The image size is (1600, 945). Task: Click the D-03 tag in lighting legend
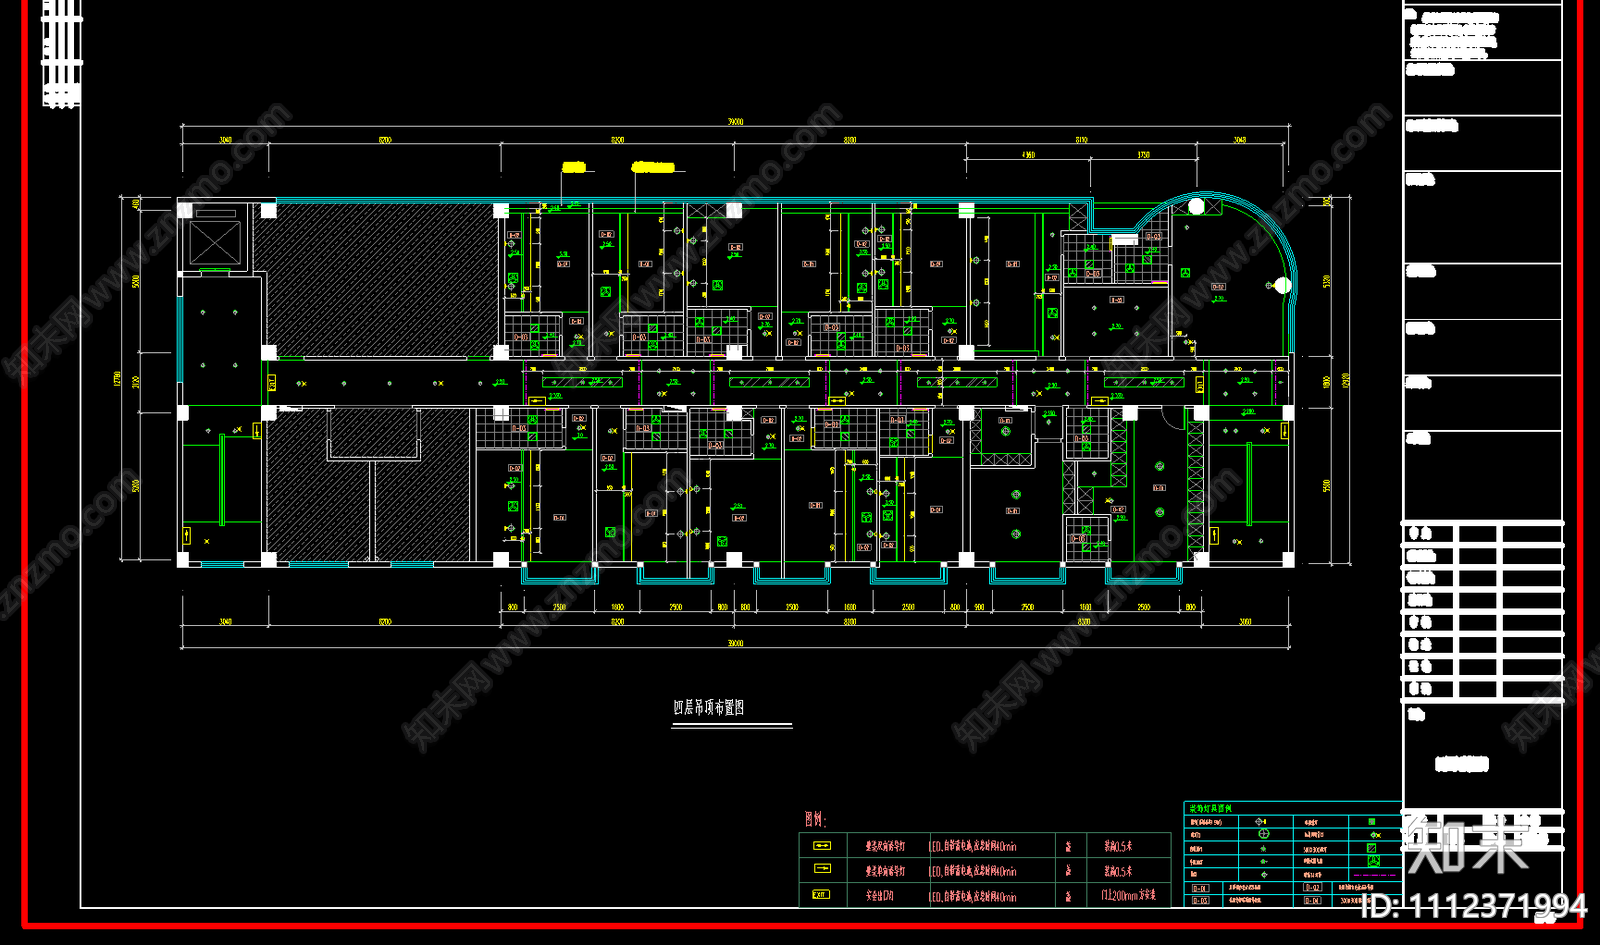point(1201,900)
